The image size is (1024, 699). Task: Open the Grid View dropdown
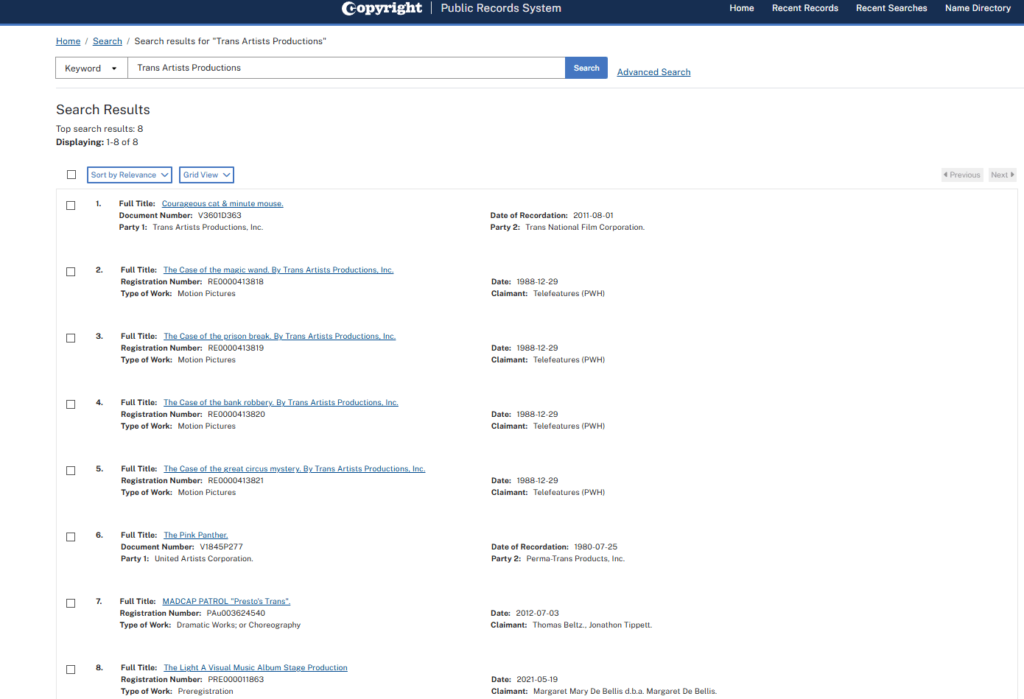point(206,175)
